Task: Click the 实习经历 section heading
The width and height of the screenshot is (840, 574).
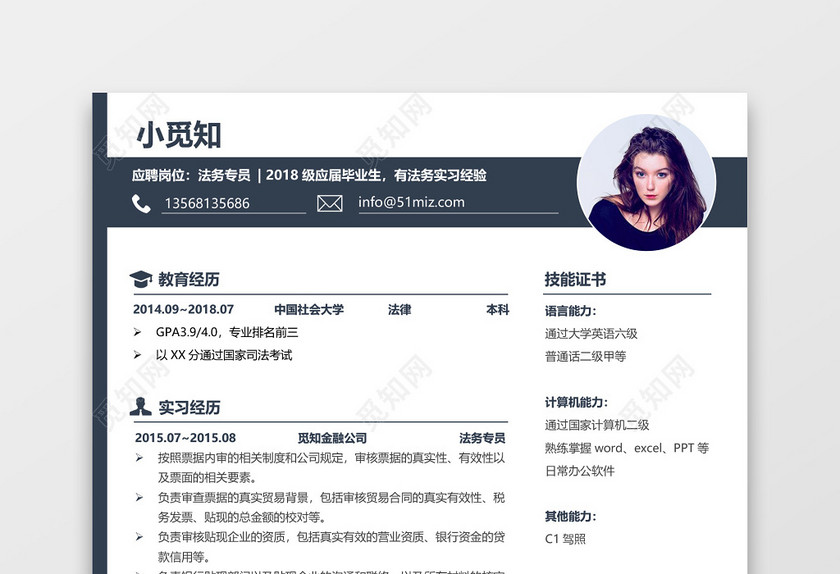Action: point(189,407)
